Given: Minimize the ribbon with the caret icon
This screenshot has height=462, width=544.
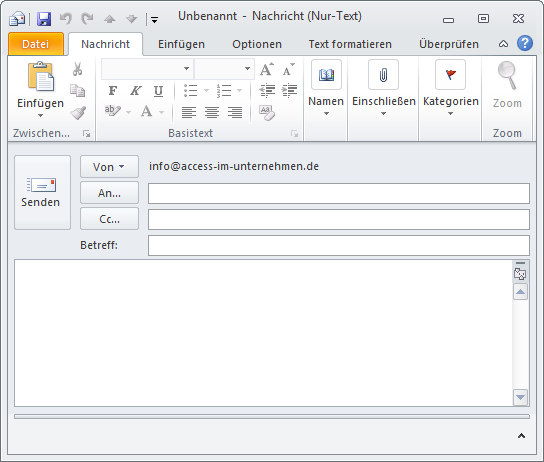Looking at the screenshot, I should tap(503, 44).
